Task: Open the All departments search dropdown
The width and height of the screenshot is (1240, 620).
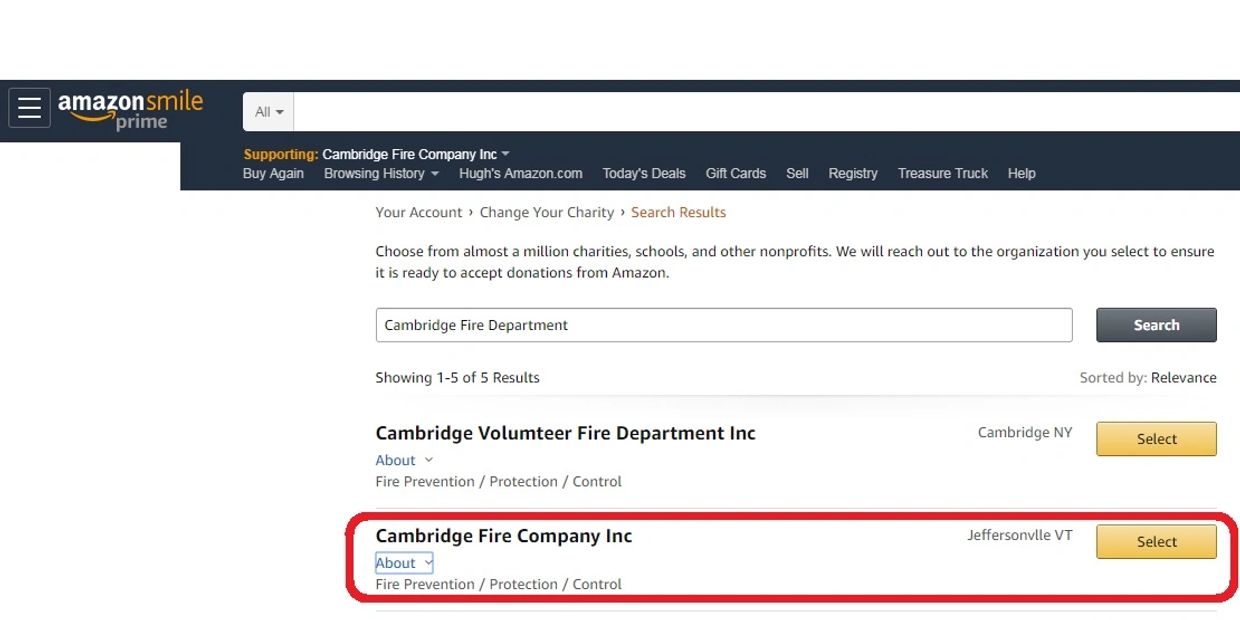Action: pyautogui.click(x=268, y=112)
